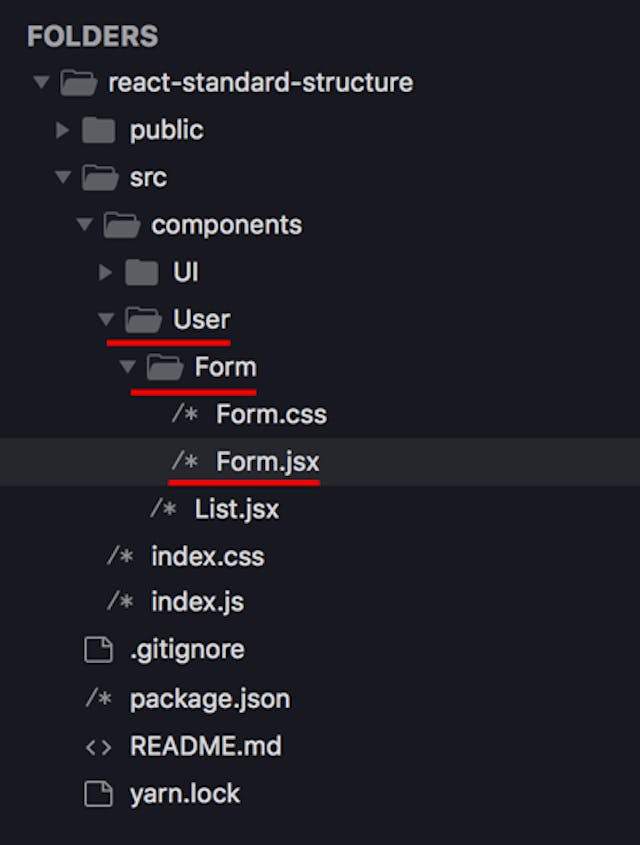The width and height of the screenshot is (640, 845).
Task: Open the index.js file
Action: tap(197, 602)
